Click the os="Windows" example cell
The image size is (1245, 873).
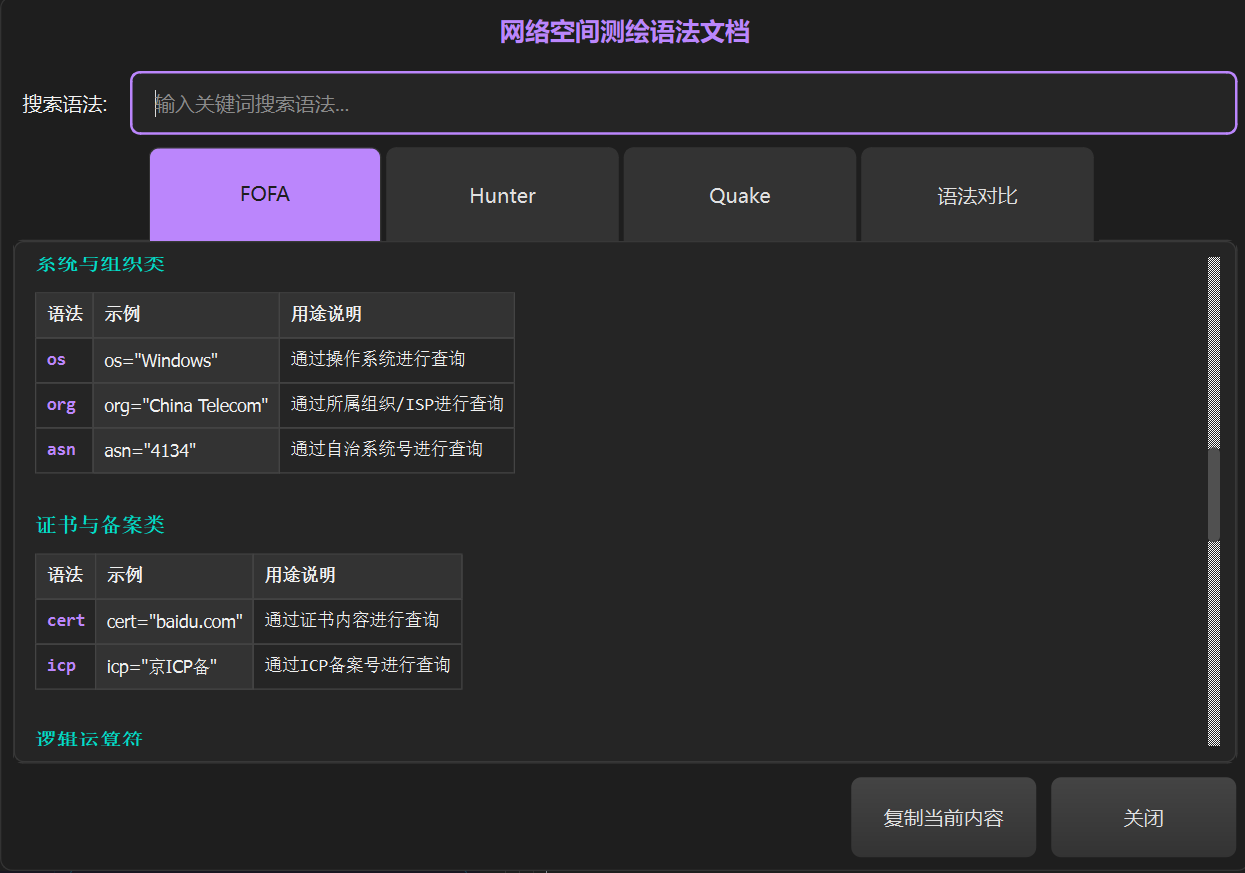coord(161,360)
